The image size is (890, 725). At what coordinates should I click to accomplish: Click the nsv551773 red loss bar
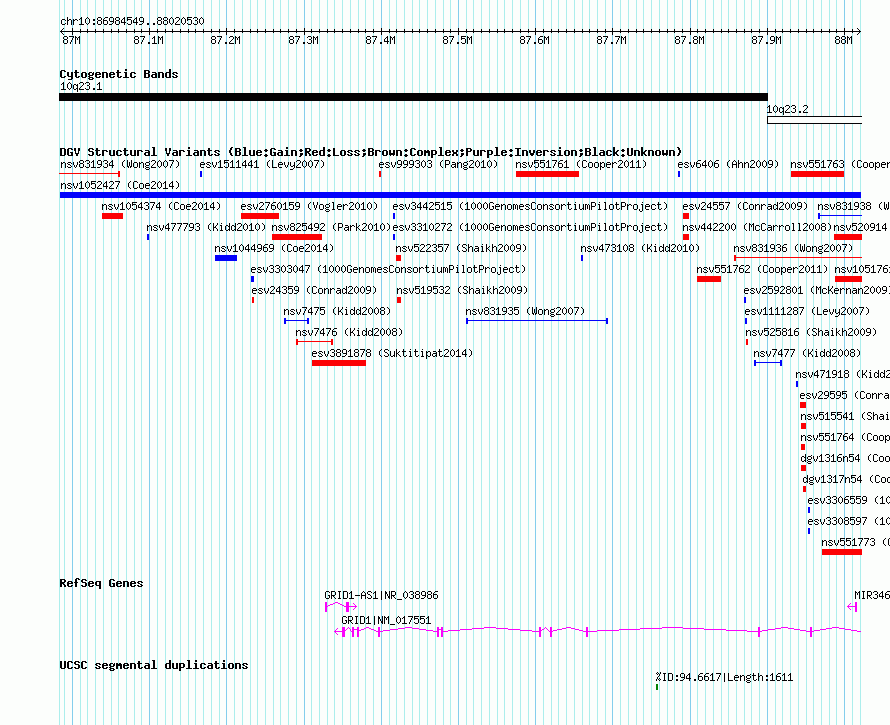tap(842, 552)
